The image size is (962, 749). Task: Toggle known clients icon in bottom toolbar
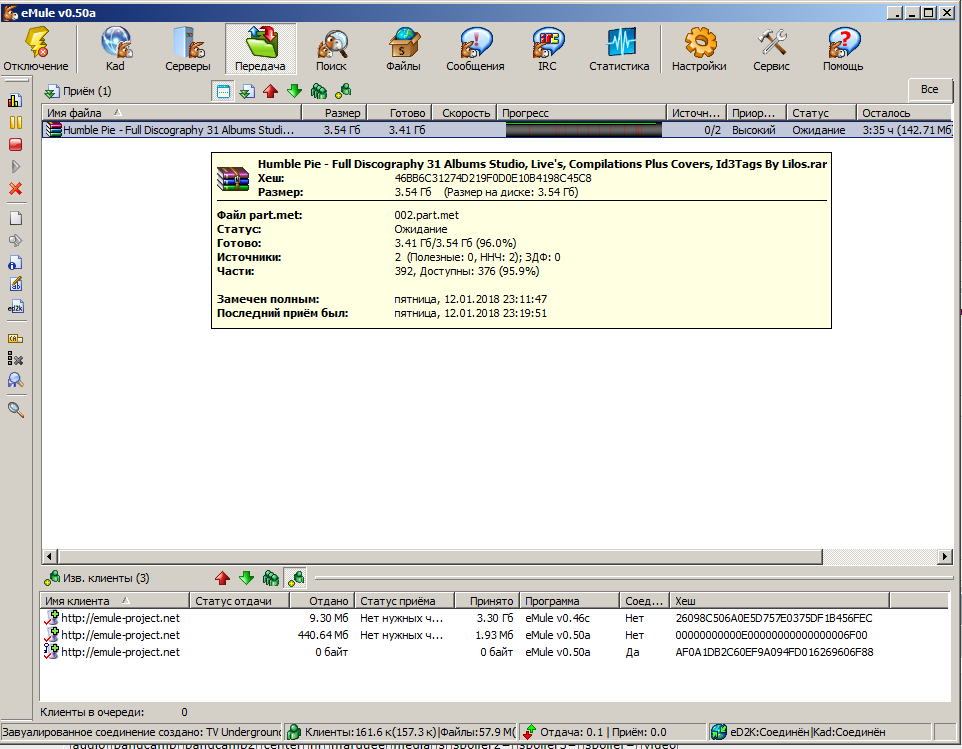click(296, 578)
